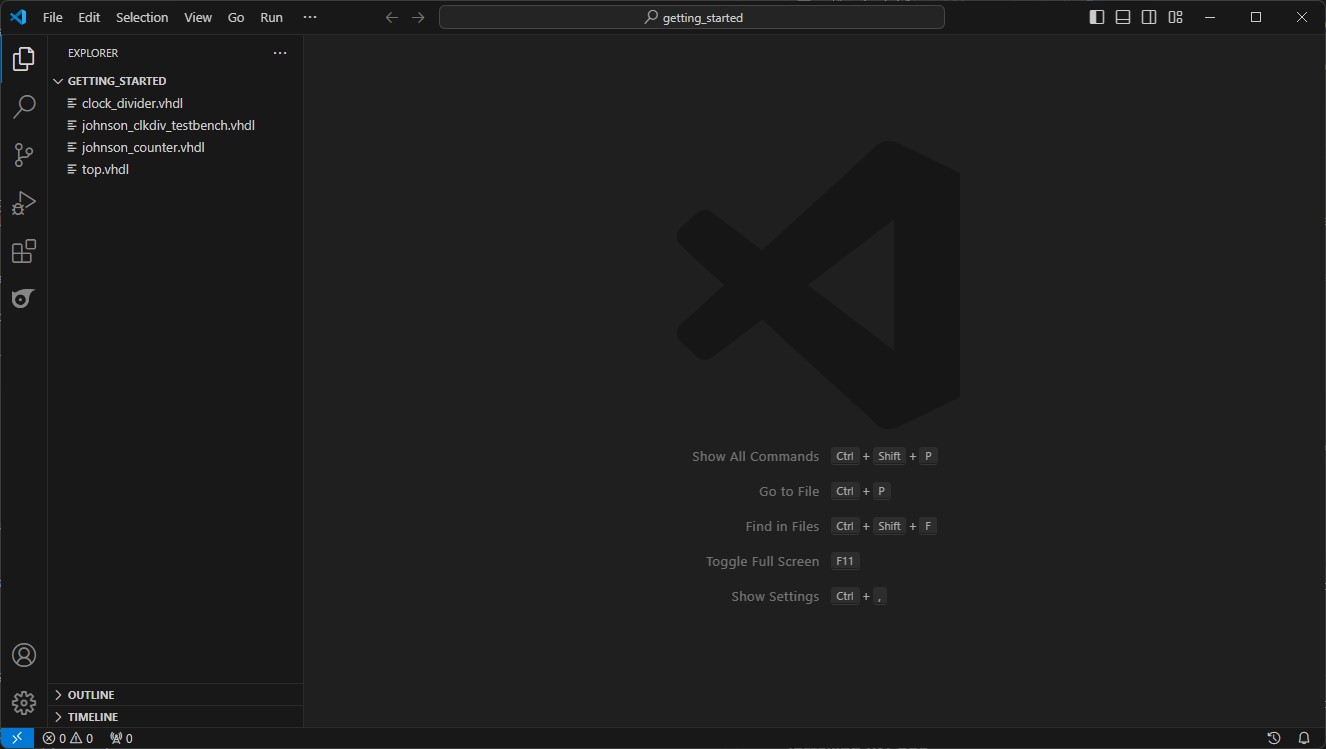Open the Edit menu
The image size is (1326, 749).
[x=89, y=17]
